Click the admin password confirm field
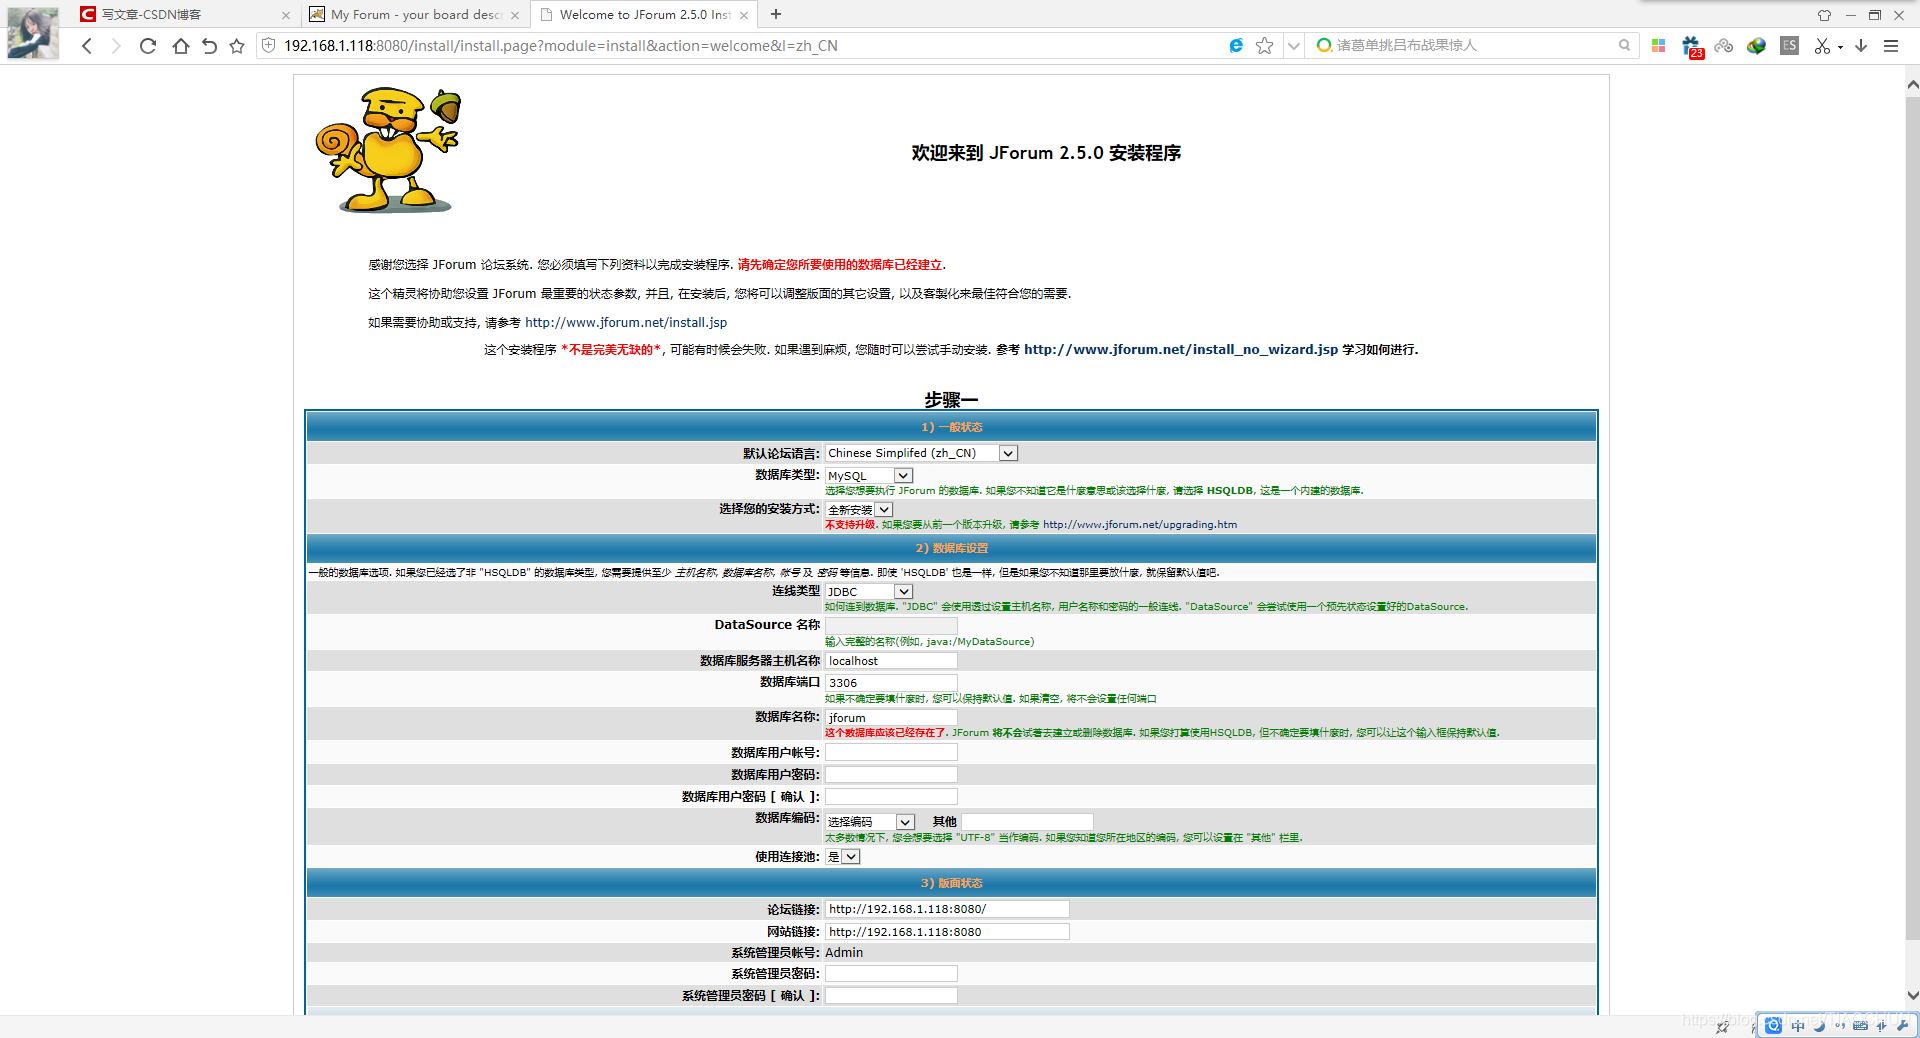The height and width of the screenshot is (1038, 1920). tap(891, 996)
